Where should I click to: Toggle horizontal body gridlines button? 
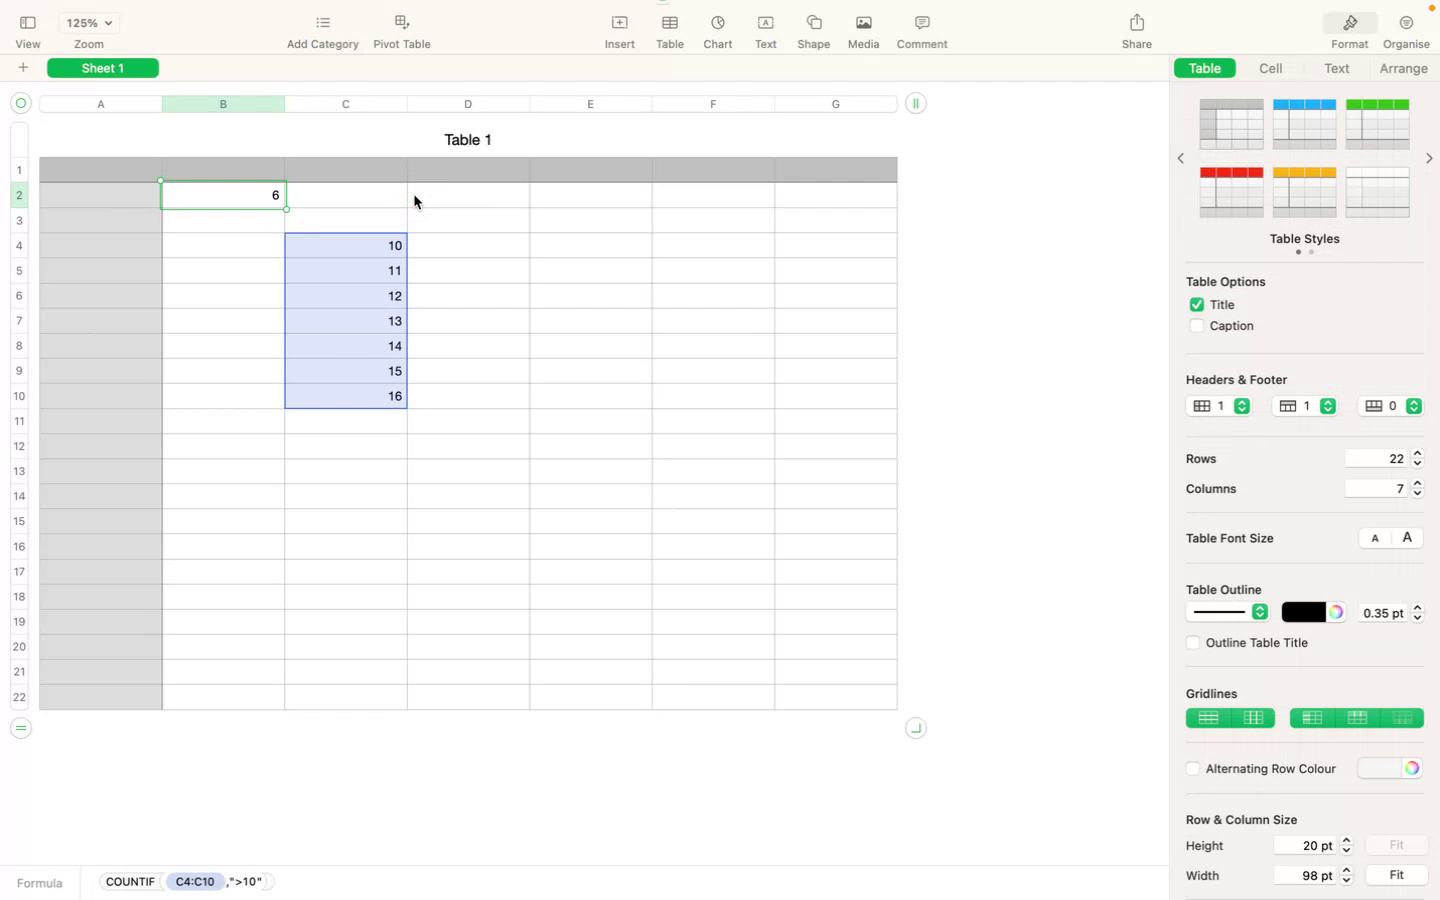point(1208,718)
